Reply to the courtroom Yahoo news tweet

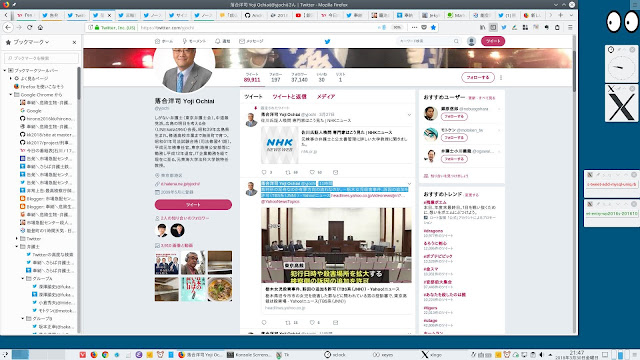tap(264, 322)
